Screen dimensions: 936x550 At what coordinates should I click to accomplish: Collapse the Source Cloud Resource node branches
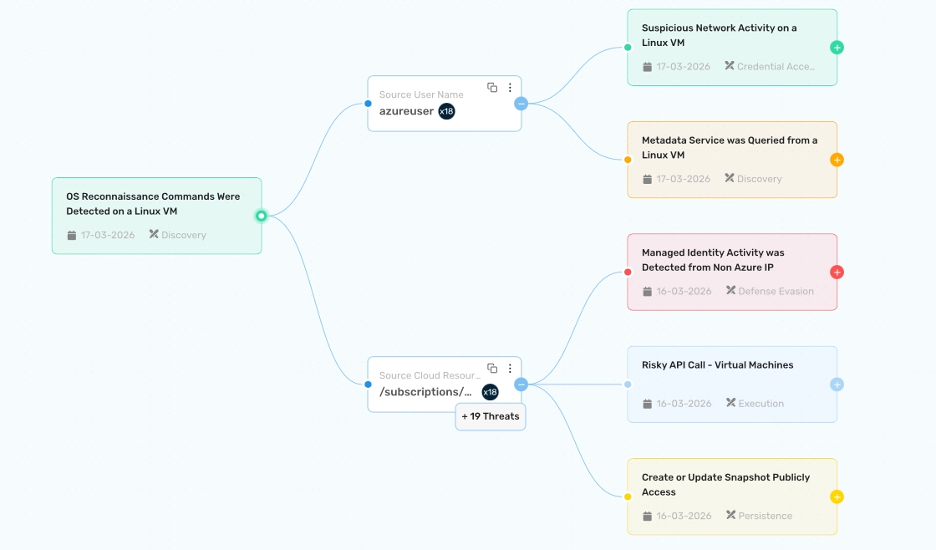(521, 385)
